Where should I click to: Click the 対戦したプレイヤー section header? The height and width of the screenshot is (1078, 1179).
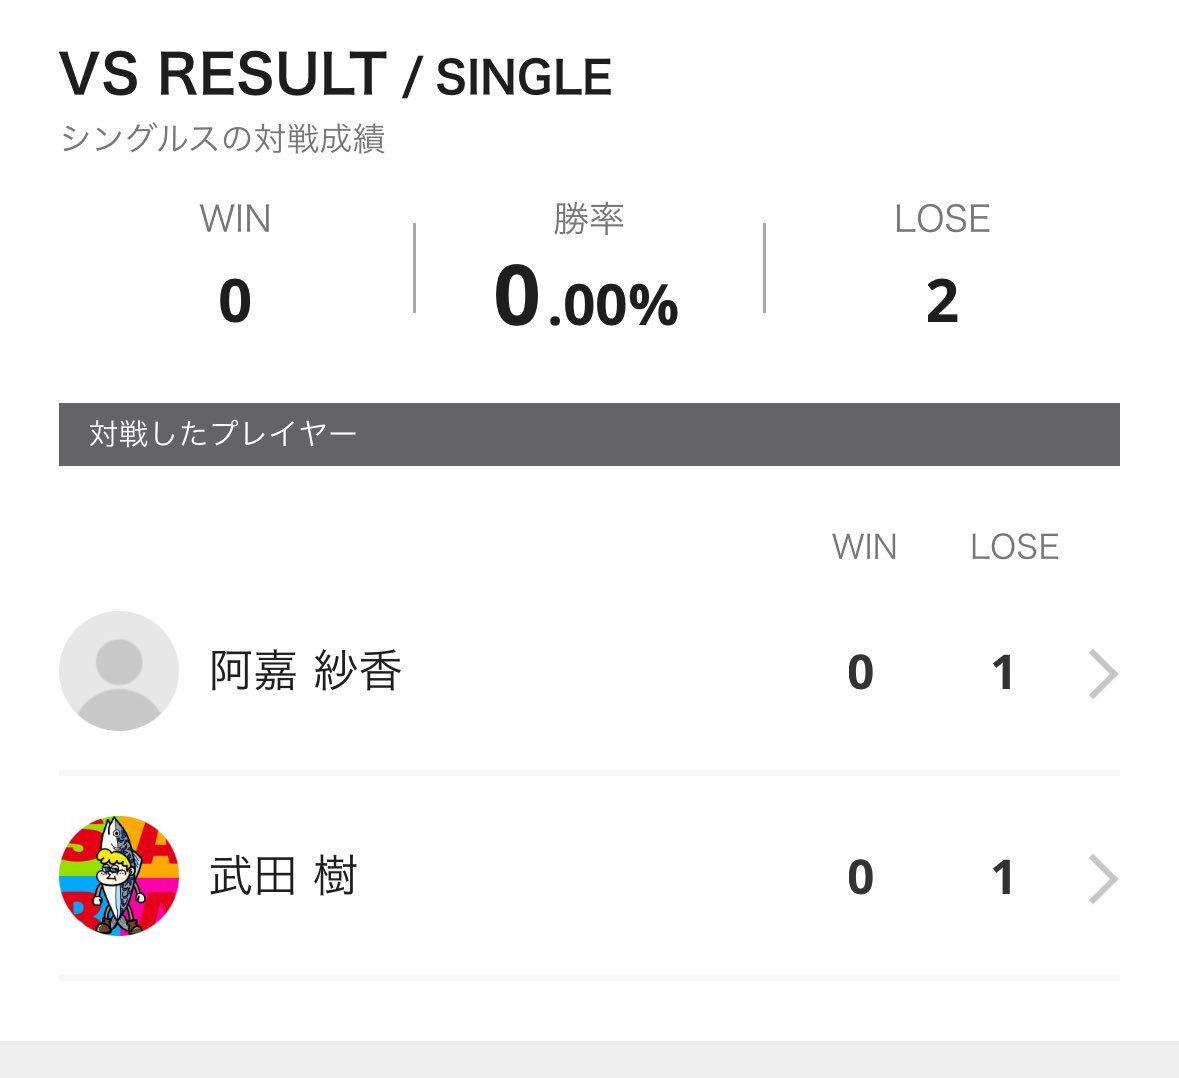pyautogui.click(x=590, y=435)
